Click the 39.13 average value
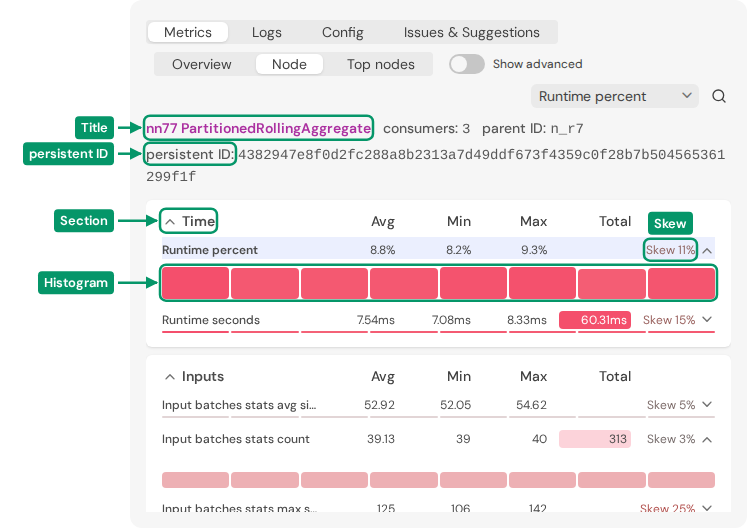Screen dimensions: 747x528 (x=381, y=439)
